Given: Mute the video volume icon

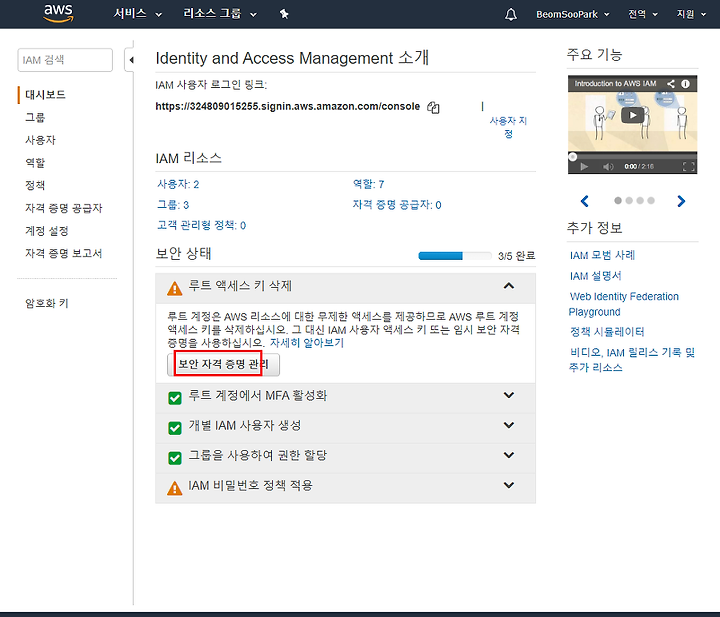Looking at the screenshot, I should 608,166.
